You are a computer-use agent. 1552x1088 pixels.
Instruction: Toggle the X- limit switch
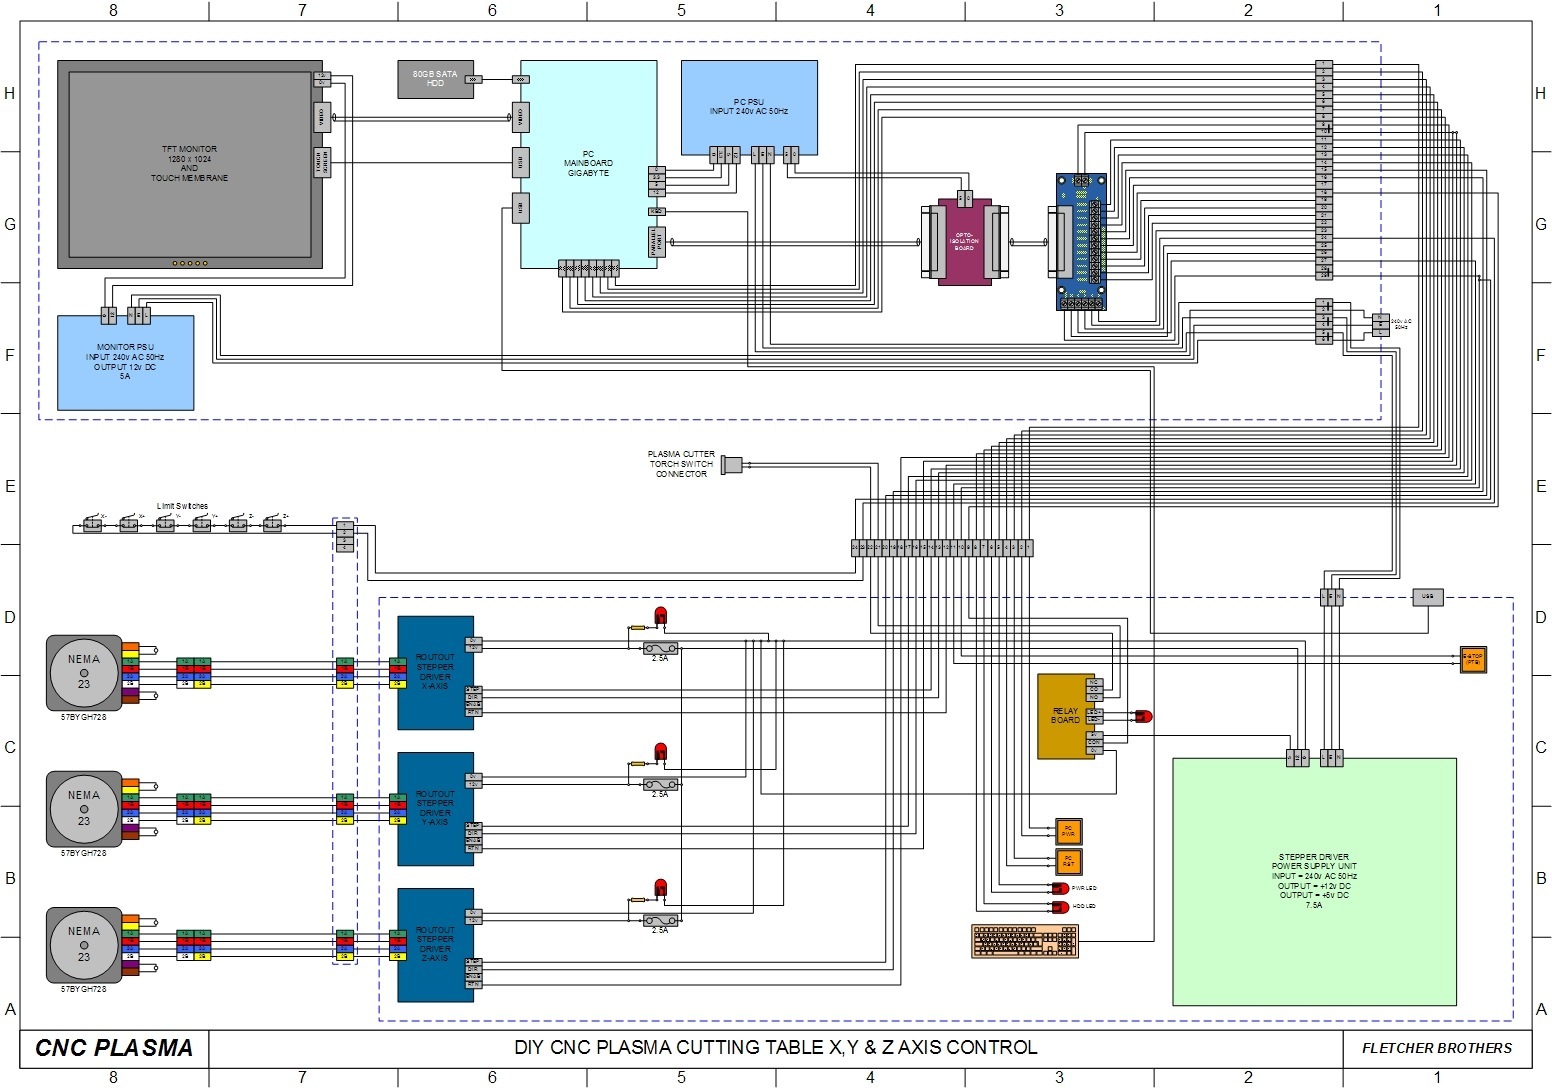click(x=92, y=524)
